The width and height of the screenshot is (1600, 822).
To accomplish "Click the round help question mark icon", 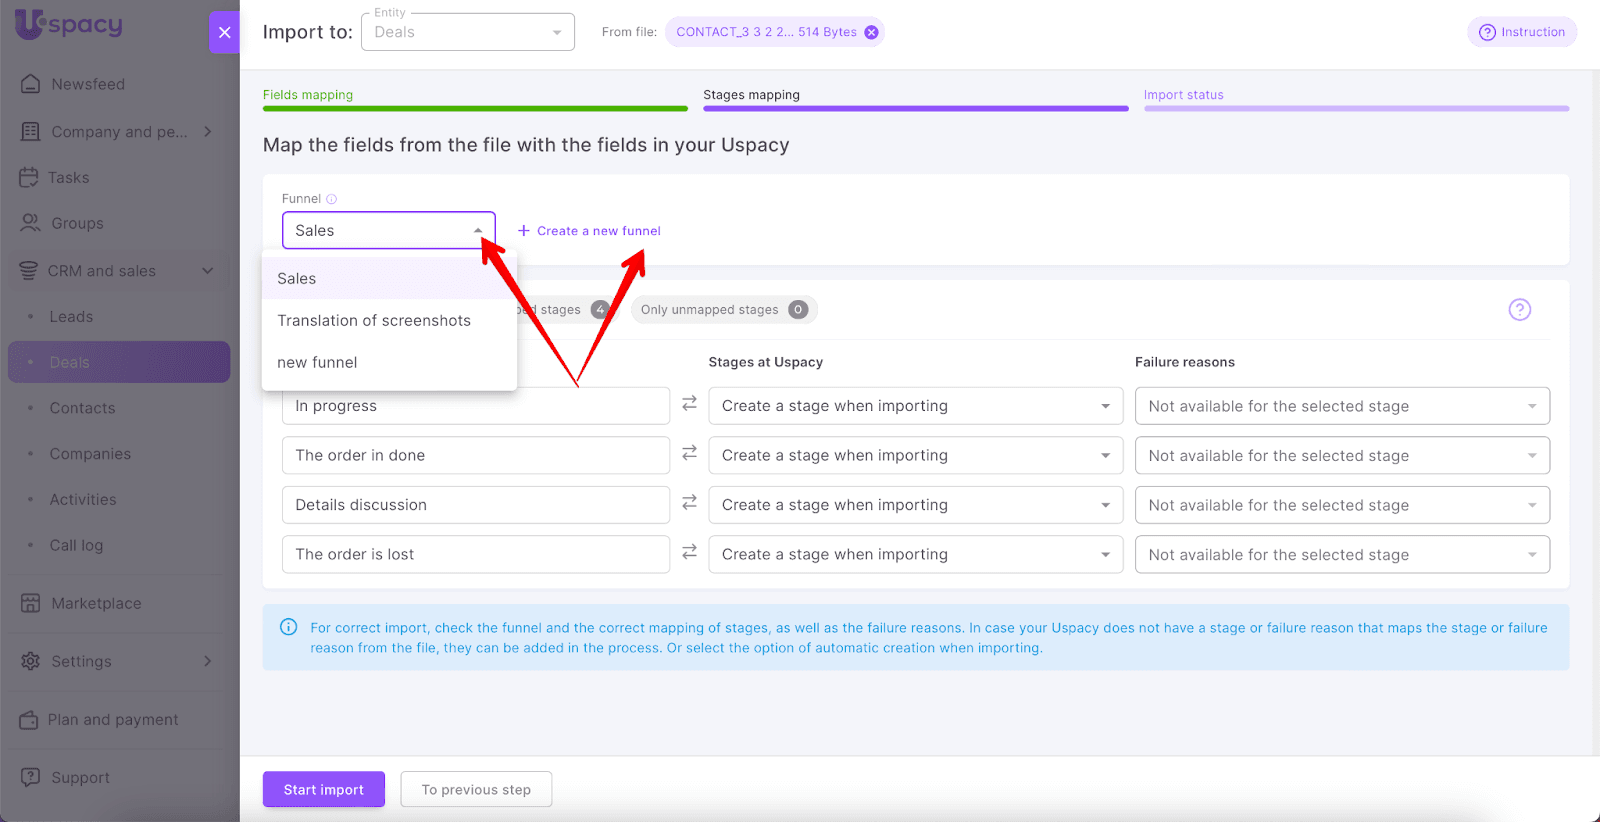I will point(1519,310).
